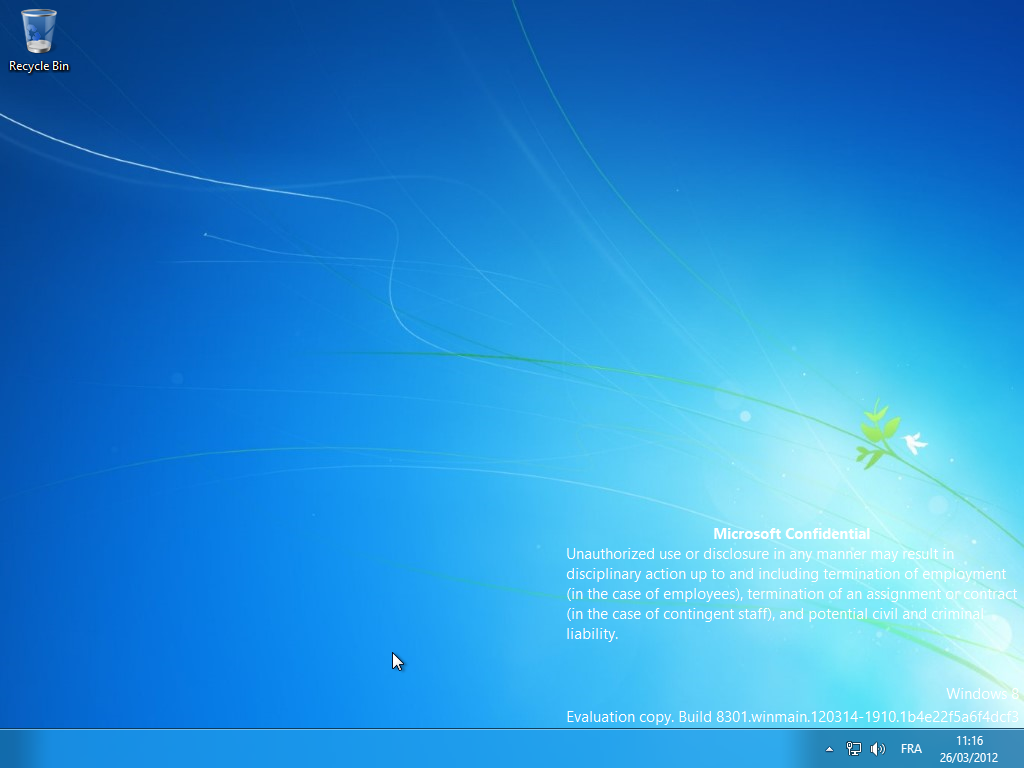
Task: Click the "Microsoft Confidential" heading
Action: pos(791,534)
